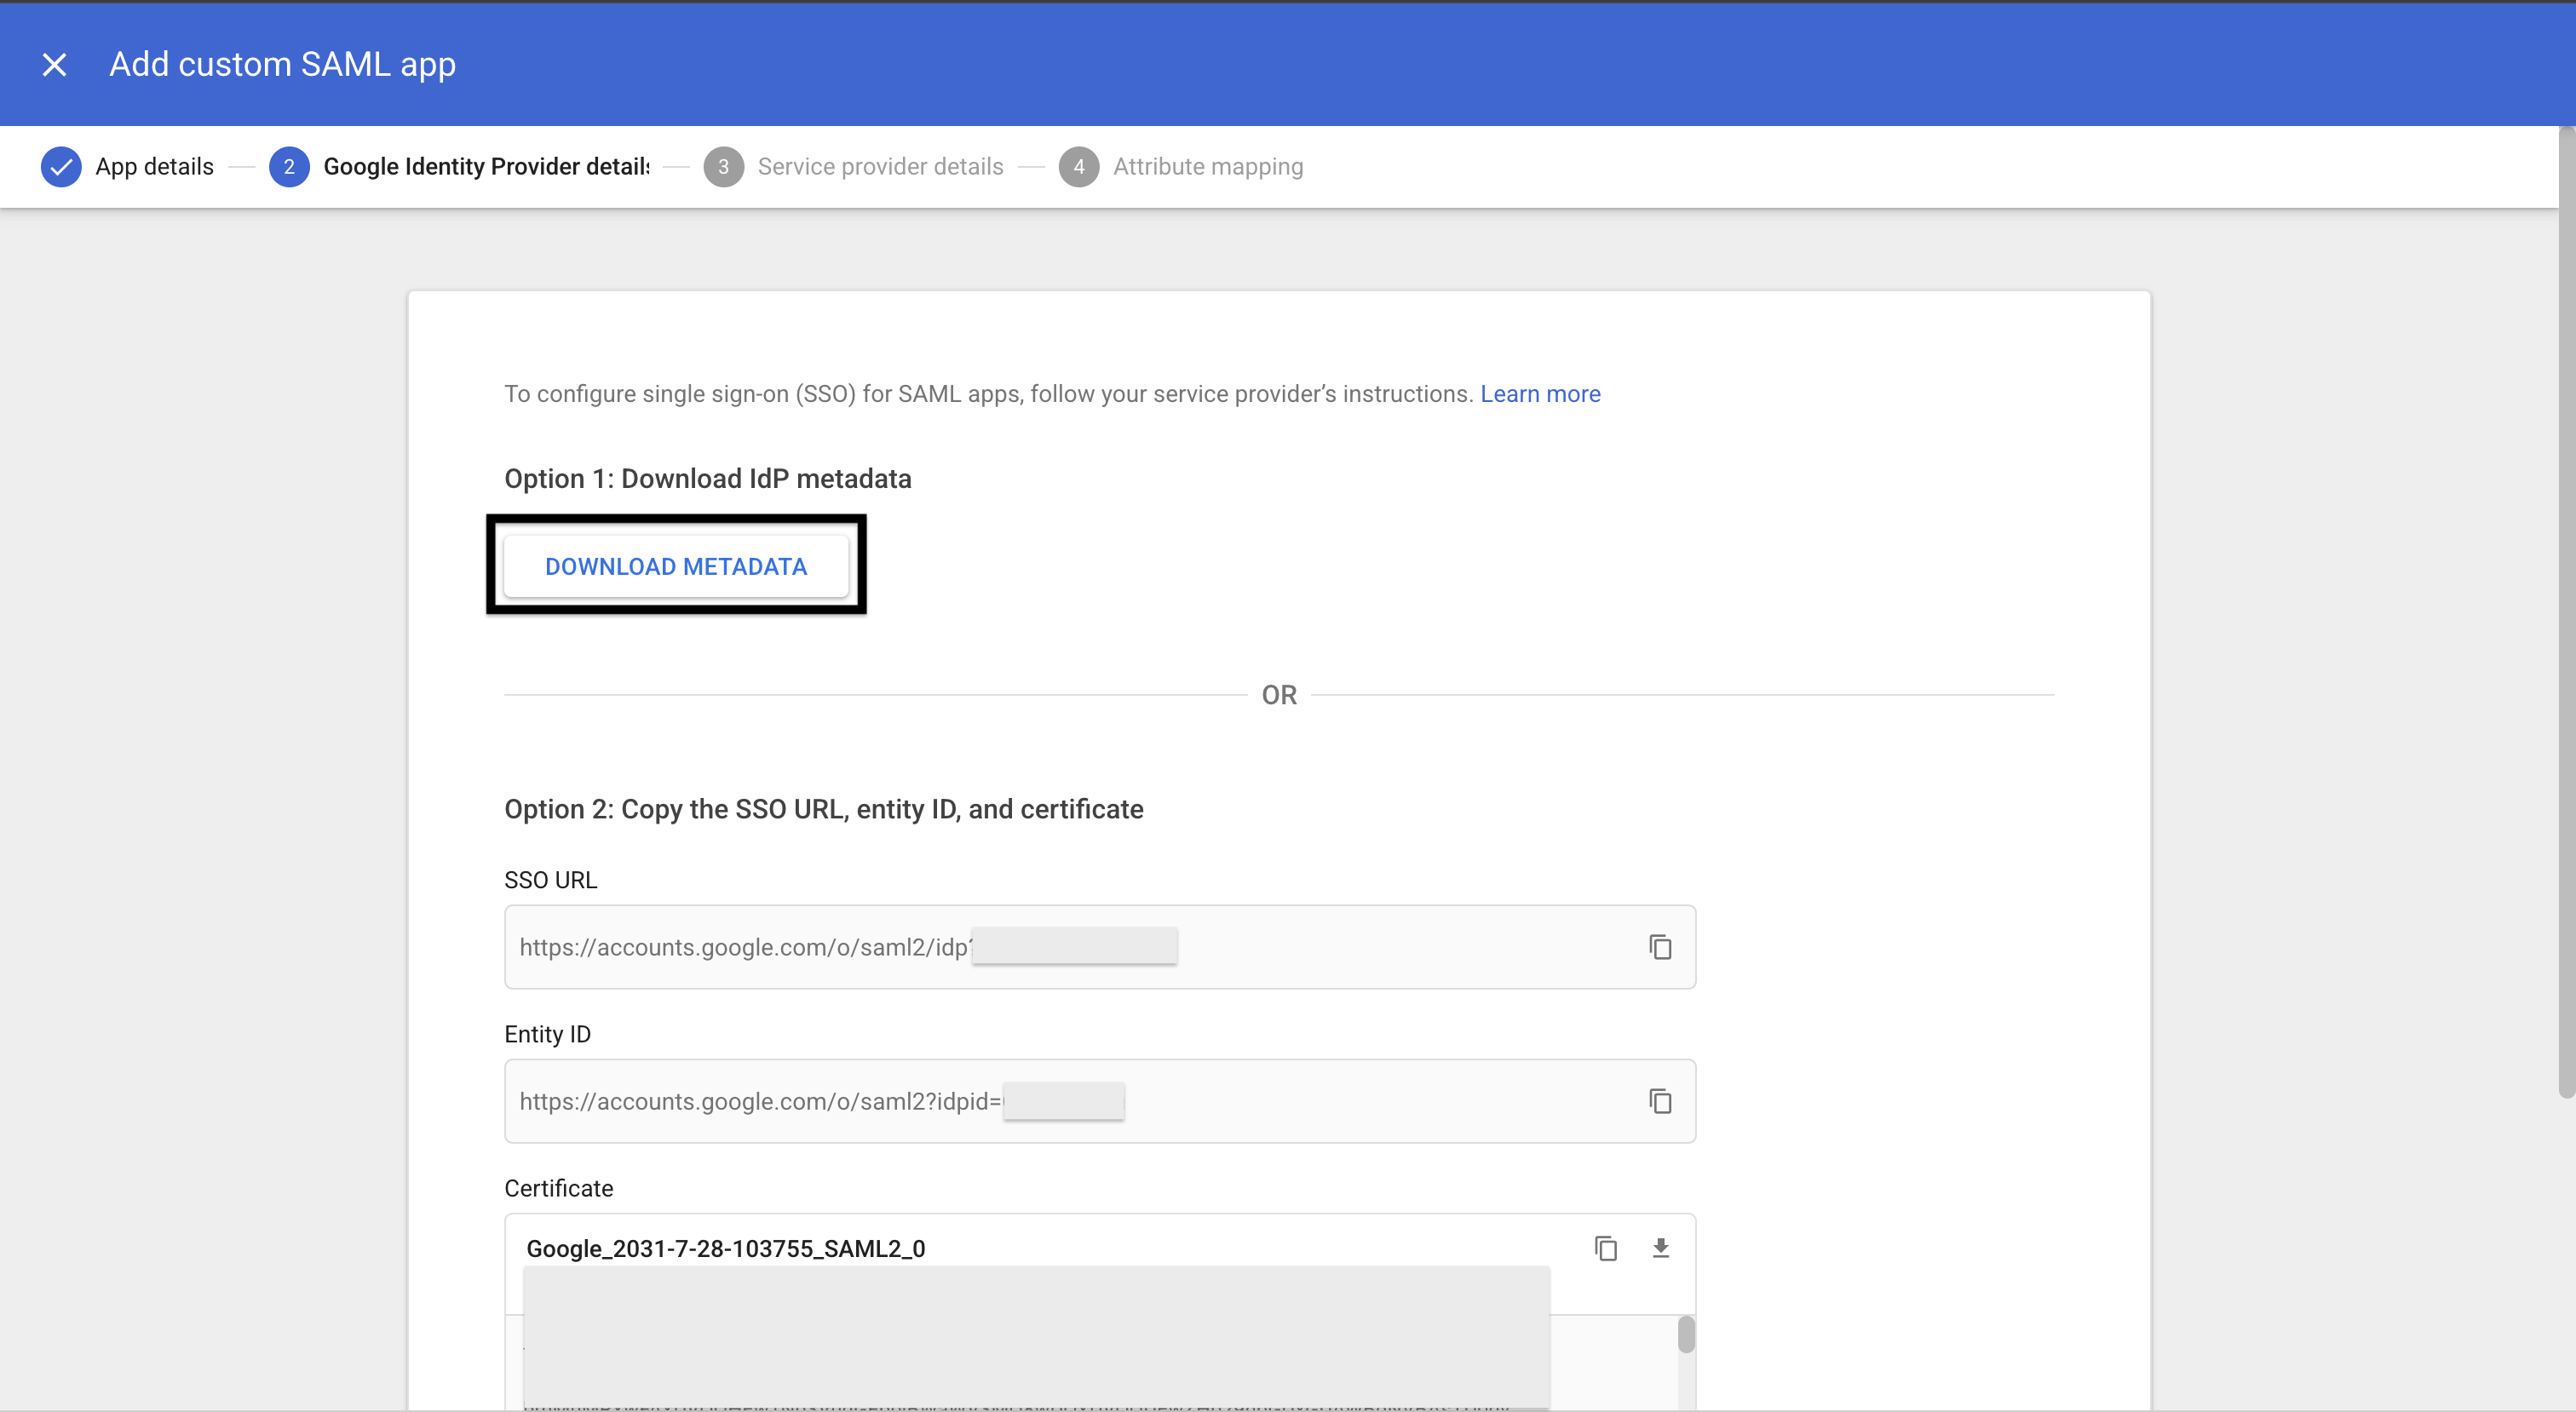The width and height of the screenshot is (2576, 1412).
Task: Click step number 3 circle
Action: coord(723,166)
